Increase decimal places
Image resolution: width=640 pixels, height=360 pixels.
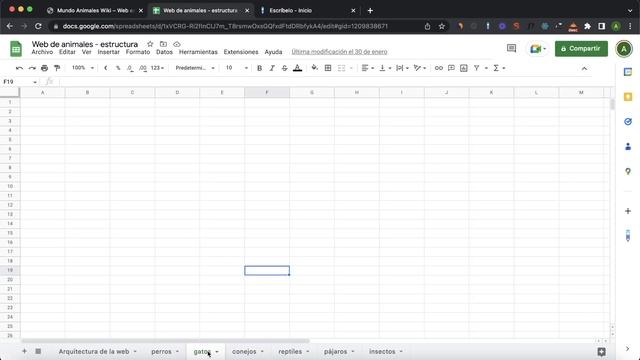[142, 68]
